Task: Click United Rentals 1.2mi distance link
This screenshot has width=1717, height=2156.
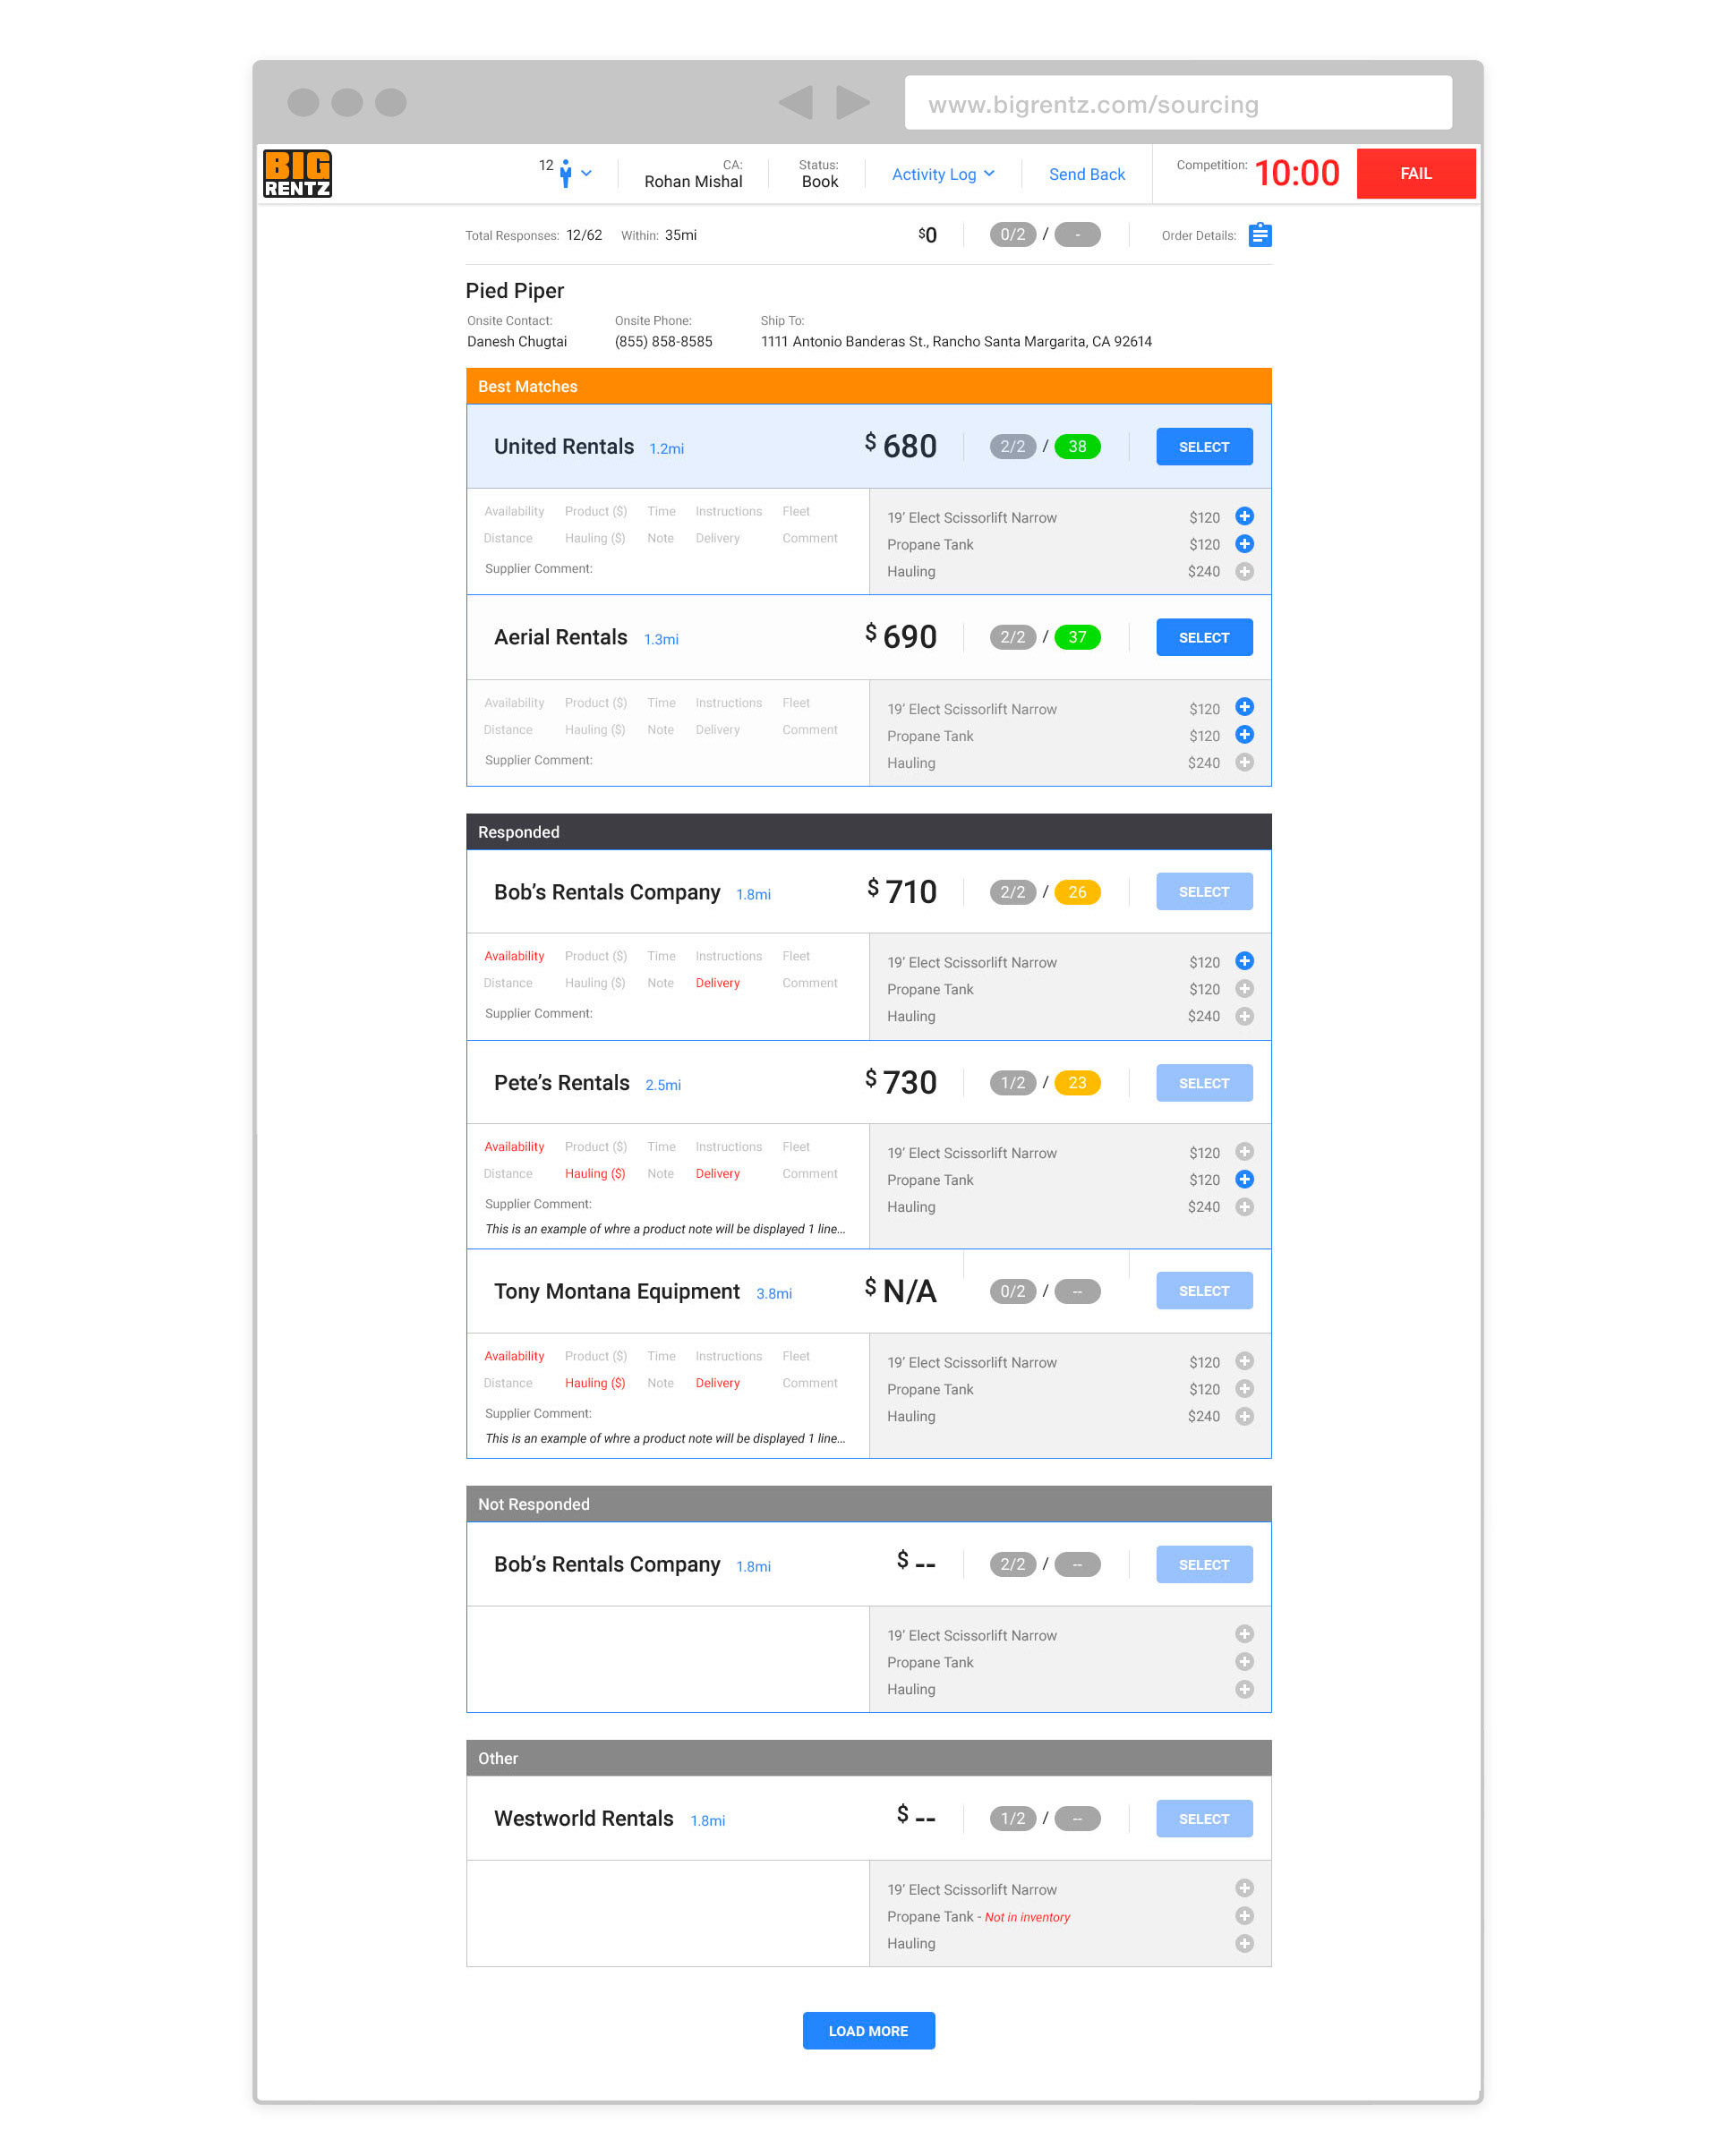Action: coord(667,449)
